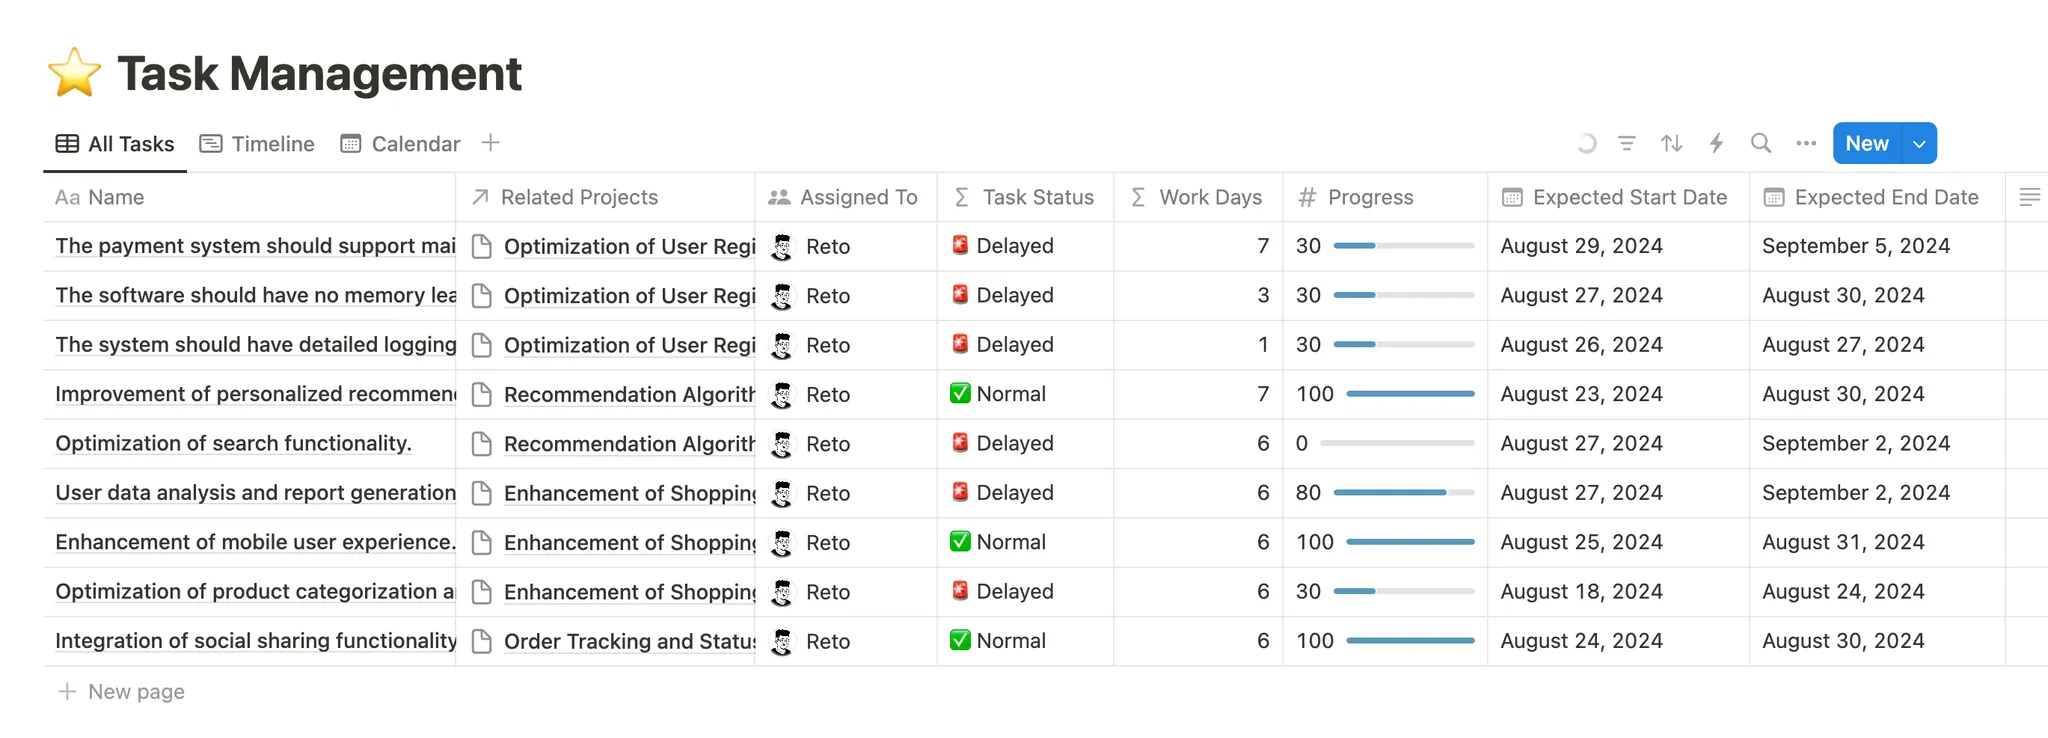The height and width of the screenshot is (738, 2048).
Task: Add a new view with plus icon
Action: 490,143
